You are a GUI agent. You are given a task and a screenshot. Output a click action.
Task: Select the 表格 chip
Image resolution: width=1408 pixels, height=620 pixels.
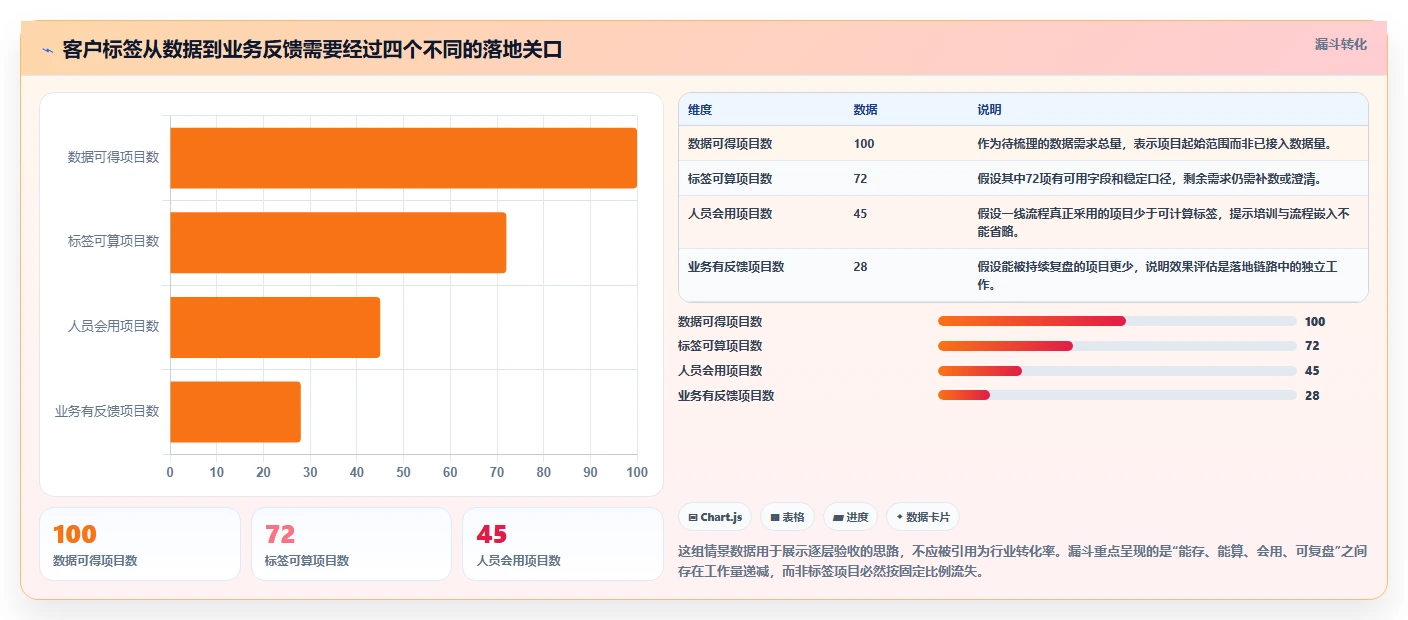tap(788, 517)
